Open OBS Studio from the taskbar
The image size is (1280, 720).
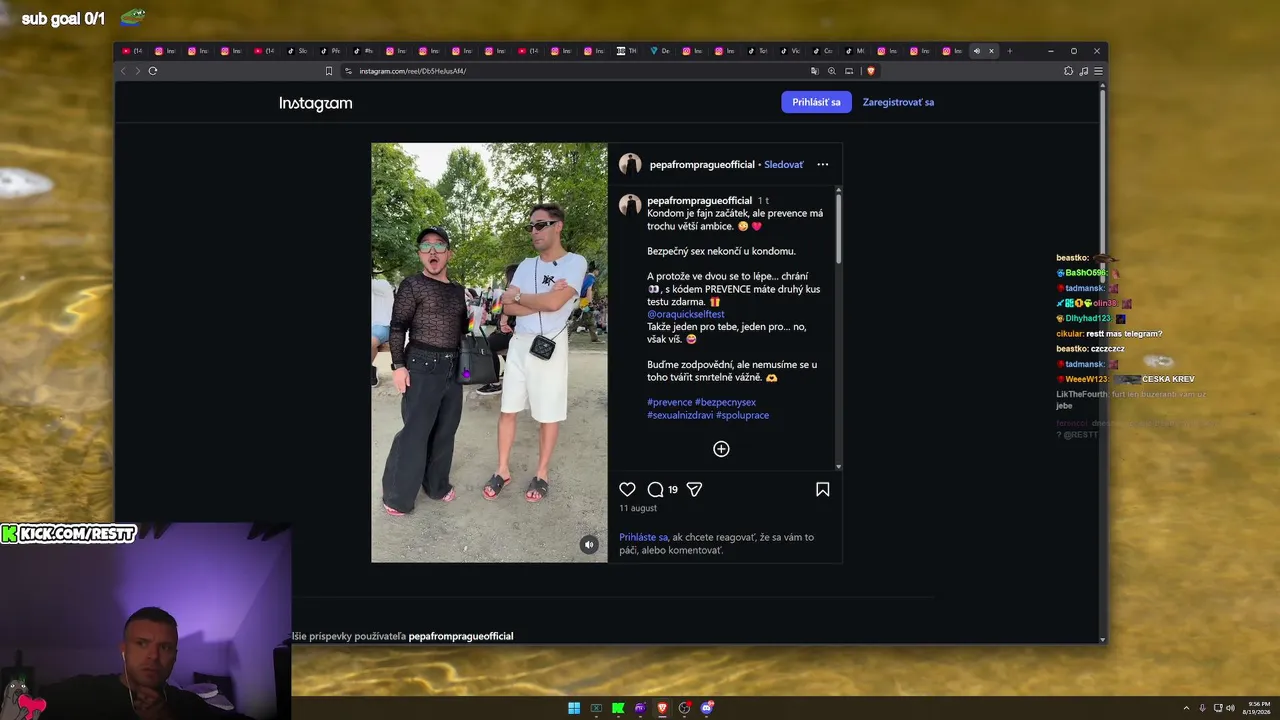684,708
